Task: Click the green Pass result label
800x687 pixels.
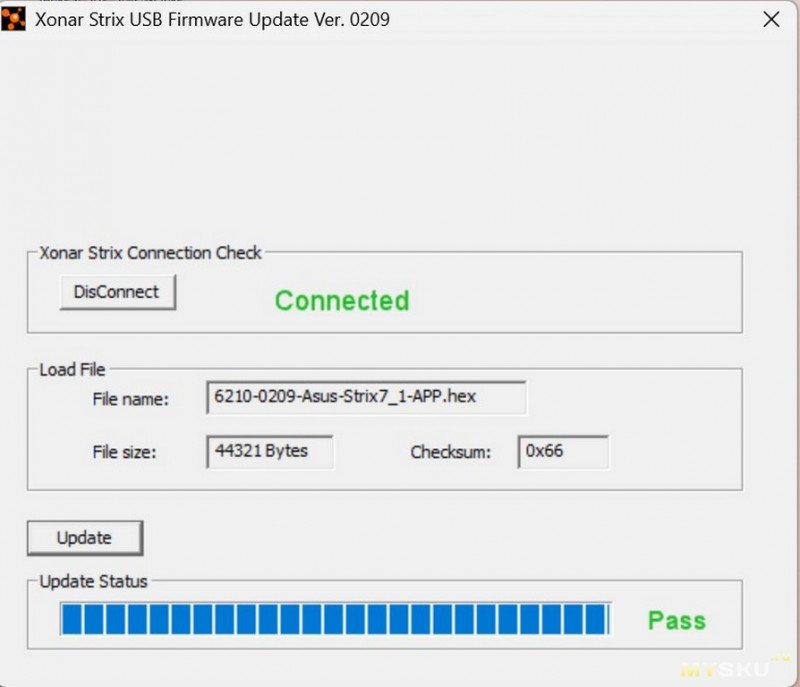Action: [x=676, y=620]
